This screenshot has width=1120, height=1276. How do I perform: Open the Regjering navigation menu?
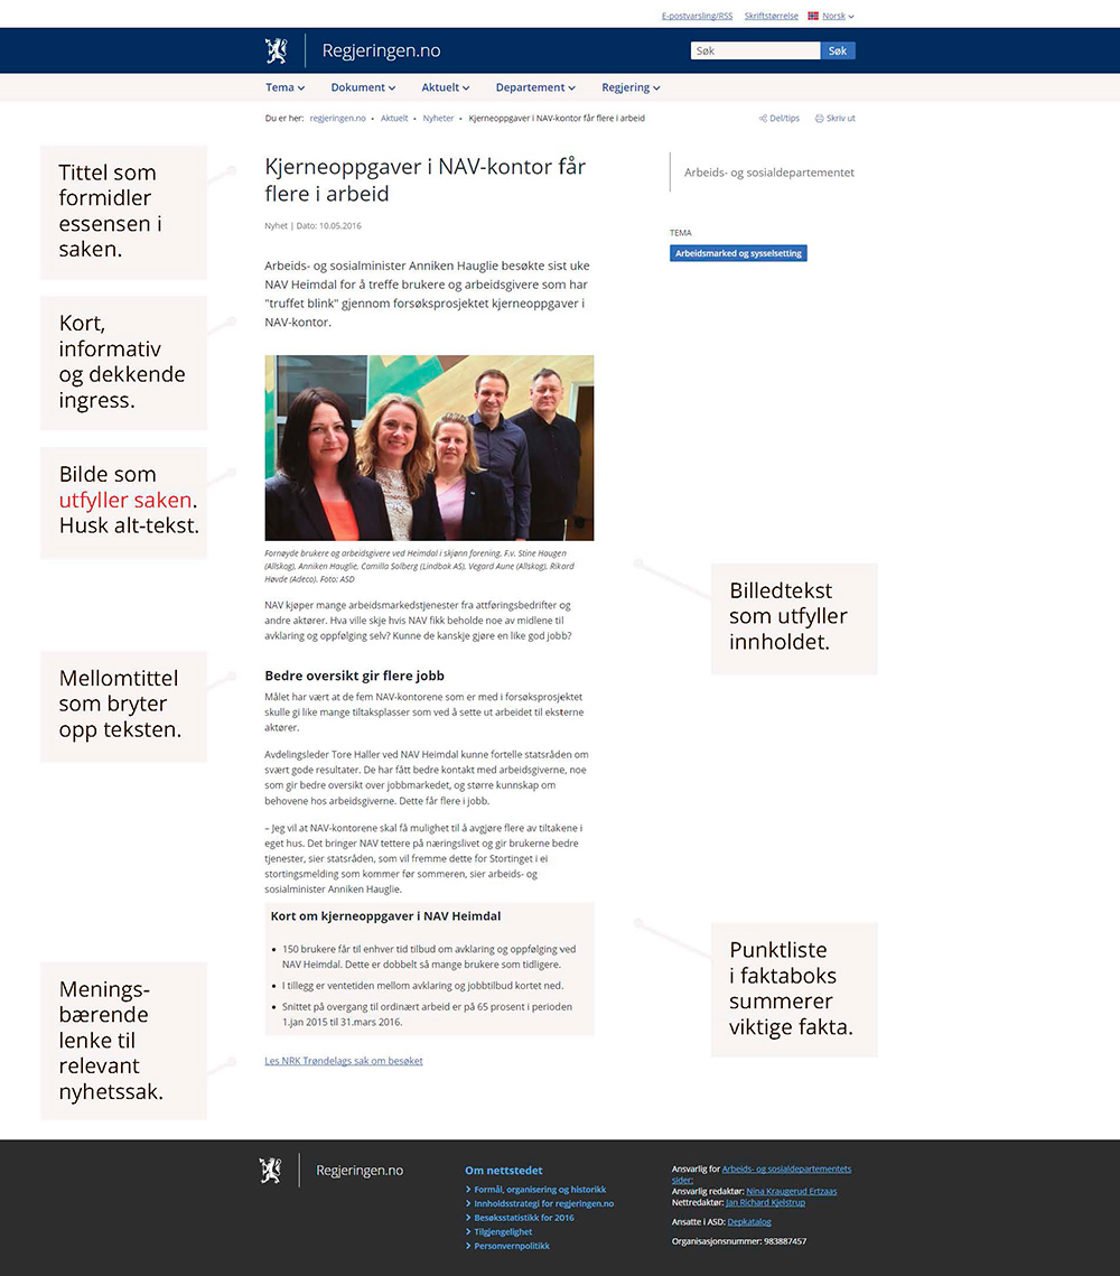pos(630,88)
